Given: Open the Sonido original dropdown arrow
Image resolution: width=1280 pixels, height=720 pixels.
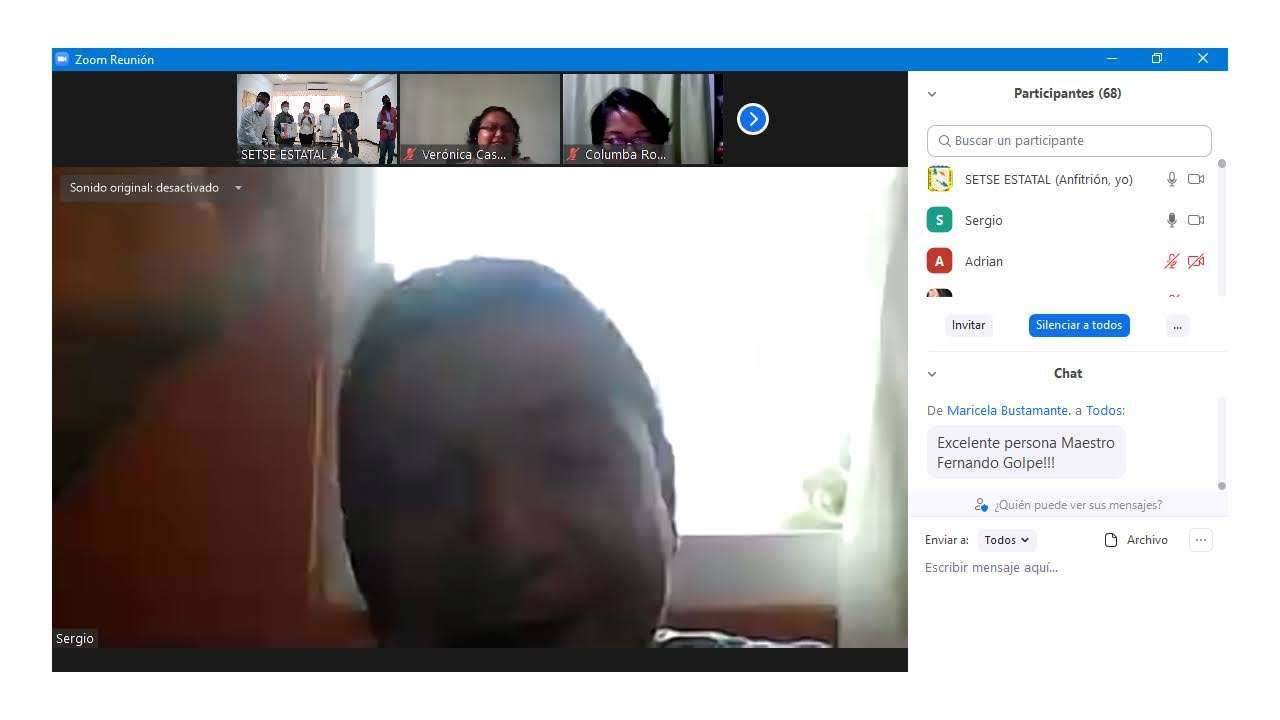Looking at the screenshot, I should [x=238, y=188].
